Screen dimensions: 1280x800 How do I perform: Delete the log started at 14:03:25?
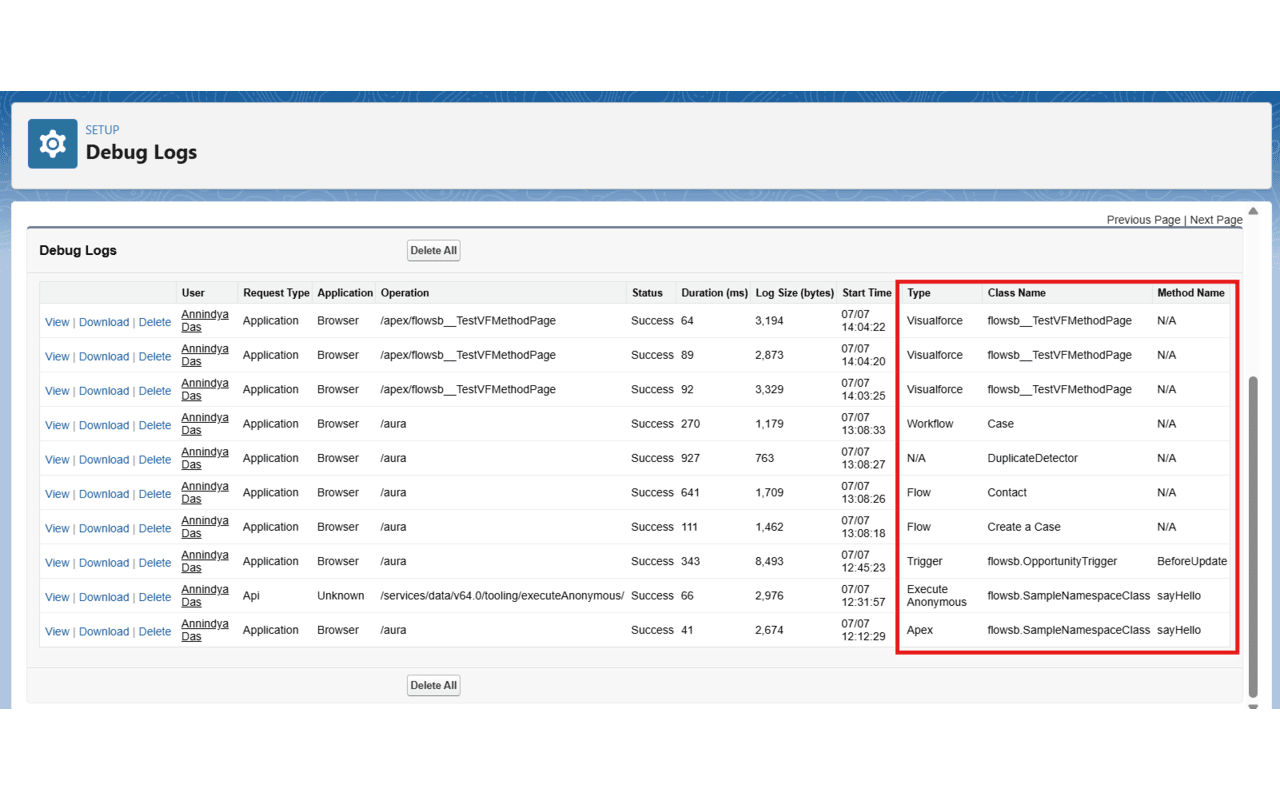pyautogui.click(x=155, y=391)
